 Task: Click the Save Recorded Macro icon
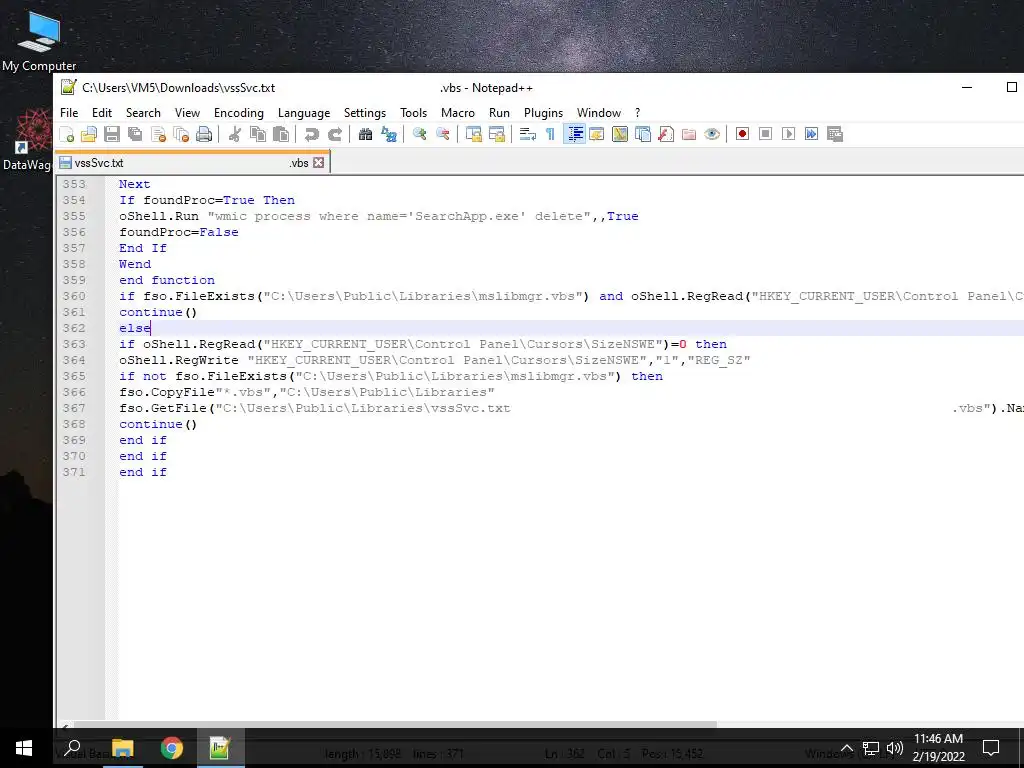[x=835, y=135]
